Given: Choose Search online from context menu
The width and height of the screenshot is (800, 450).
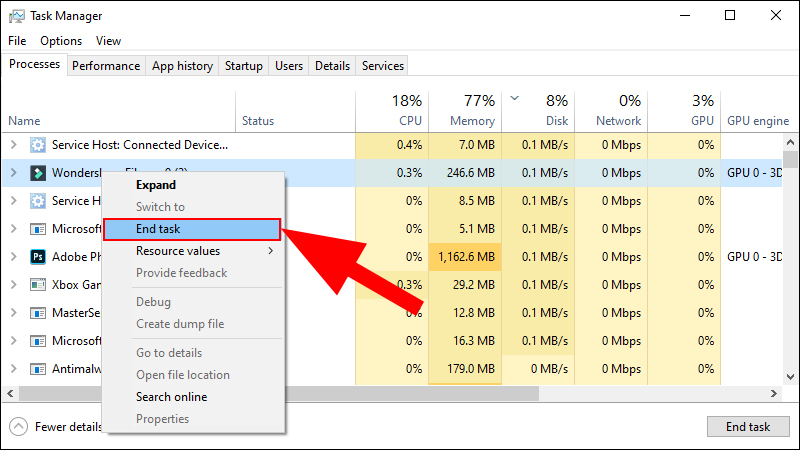Looking at the screenshot, I should pos(171,397).
